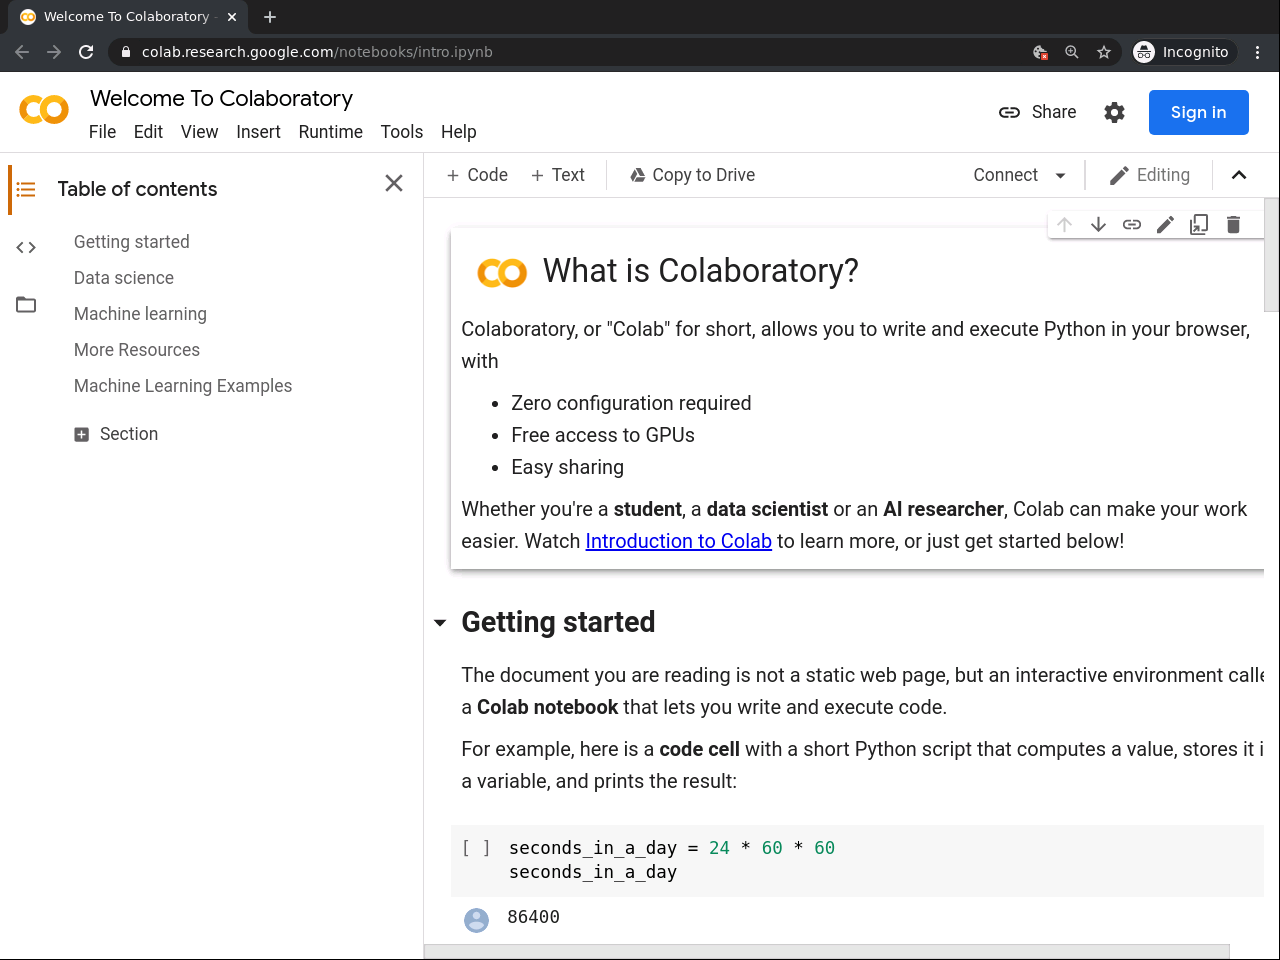Toggle the table of contents sidebar icon

(x=26, y=189)
